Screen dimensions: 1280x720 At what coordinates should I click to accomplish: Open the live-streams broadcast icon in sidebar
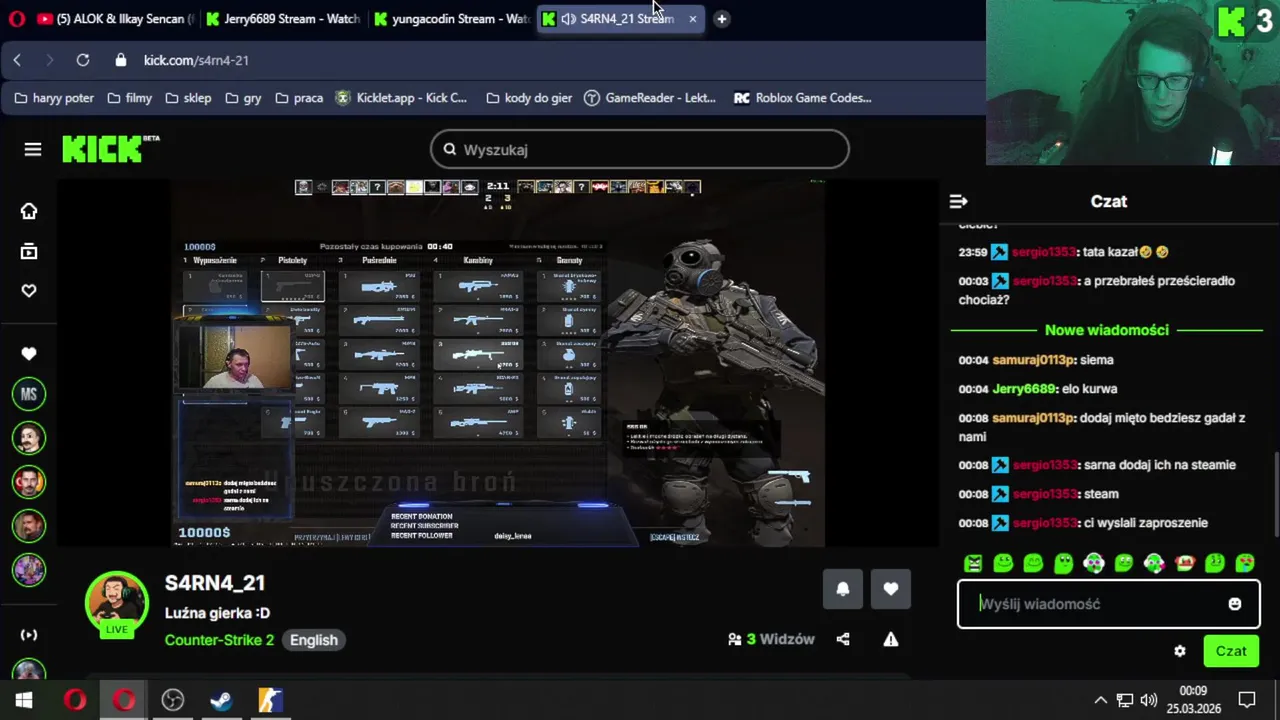click(29, 634)
